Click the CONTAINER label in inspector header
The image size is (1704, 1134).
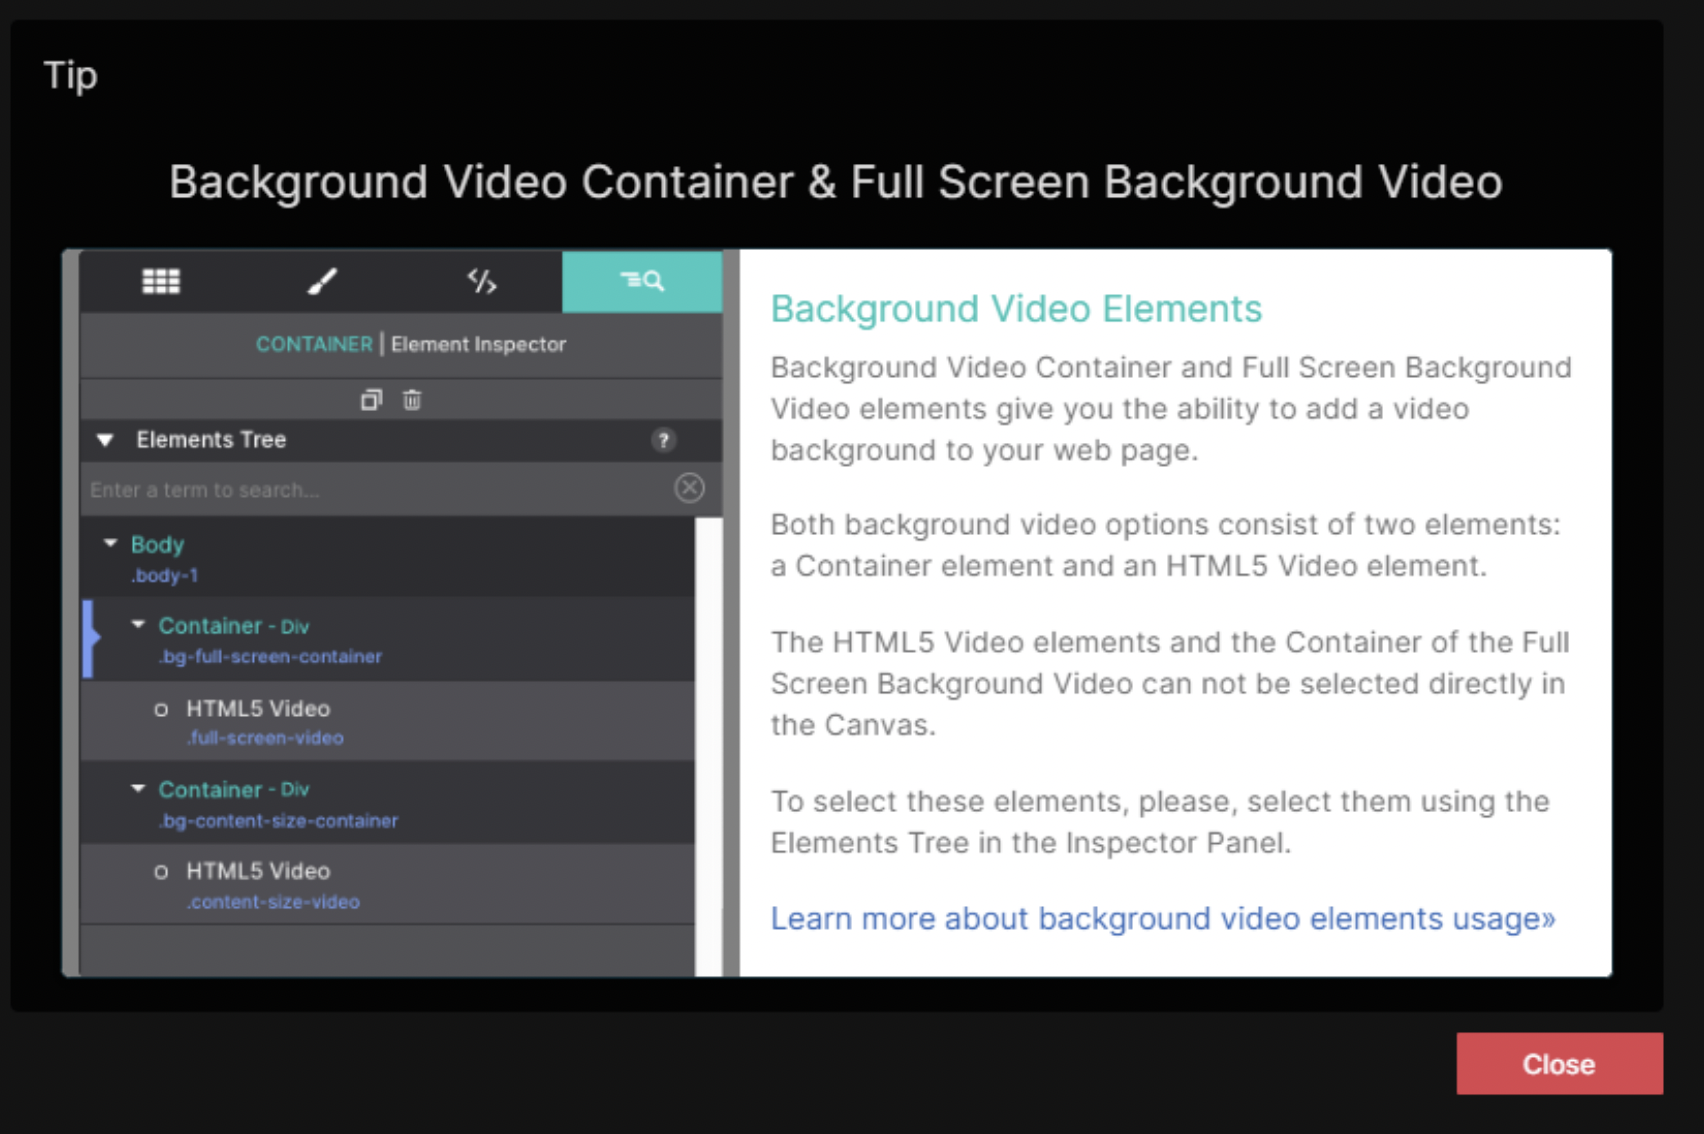(313, 344)
